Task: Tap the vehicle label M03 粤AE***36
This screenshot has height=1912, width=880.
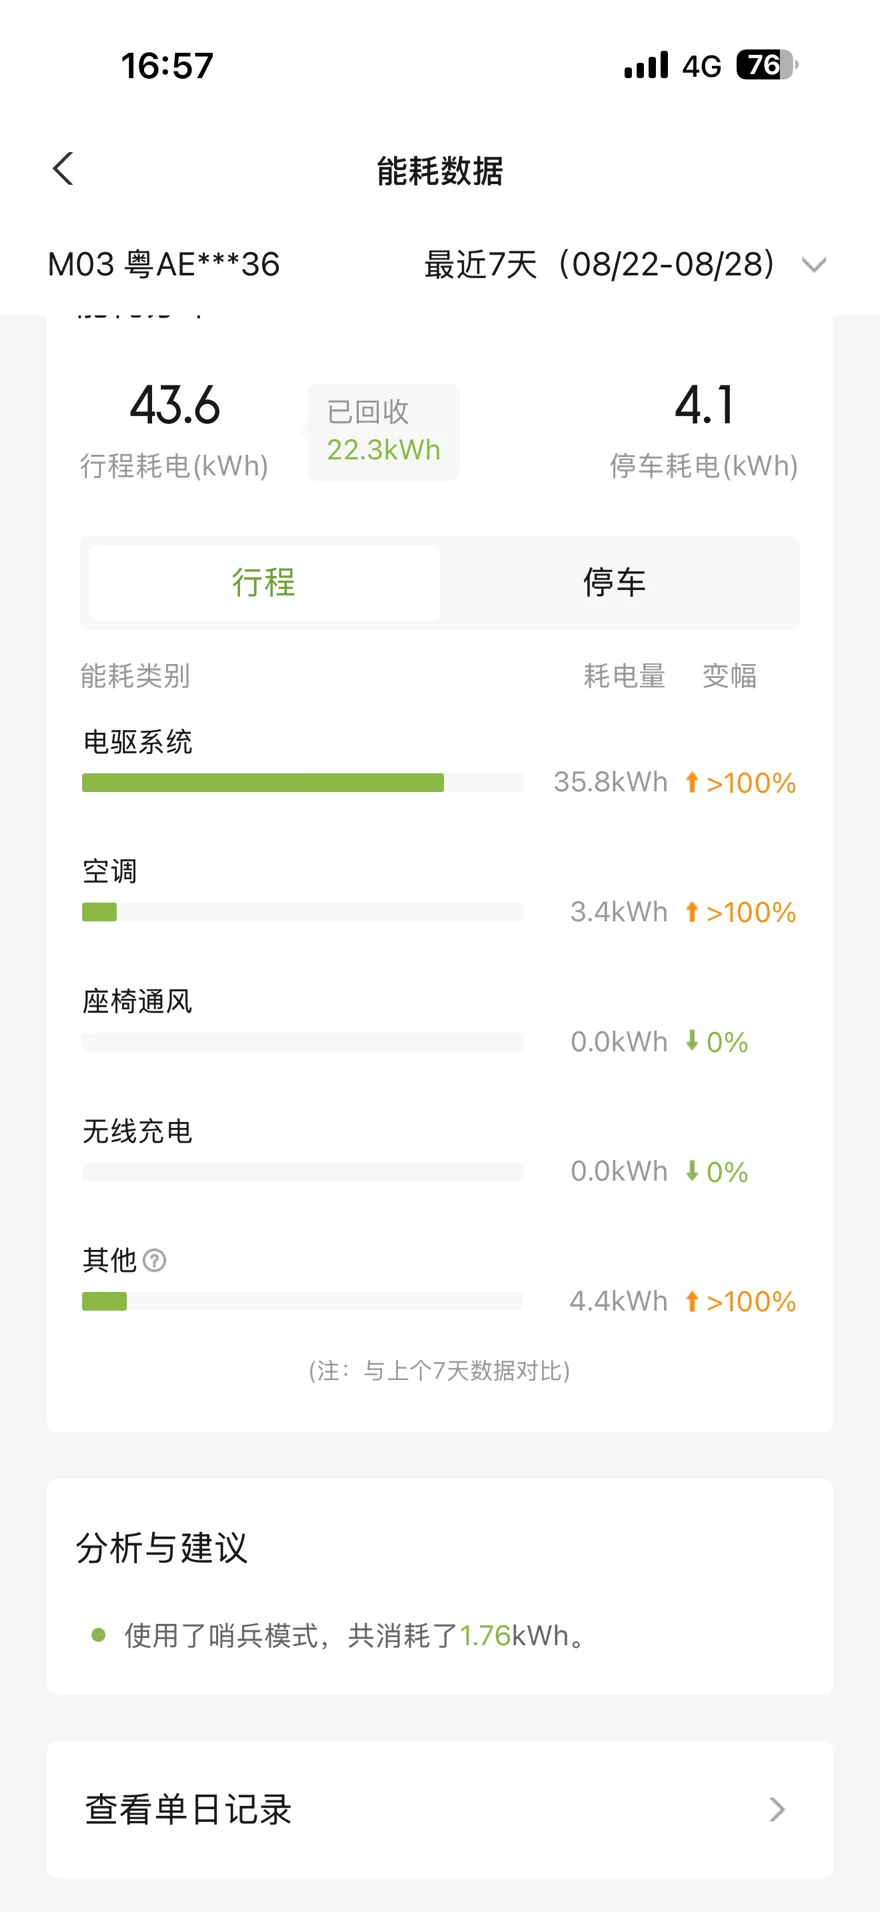Action: point(164,265)
